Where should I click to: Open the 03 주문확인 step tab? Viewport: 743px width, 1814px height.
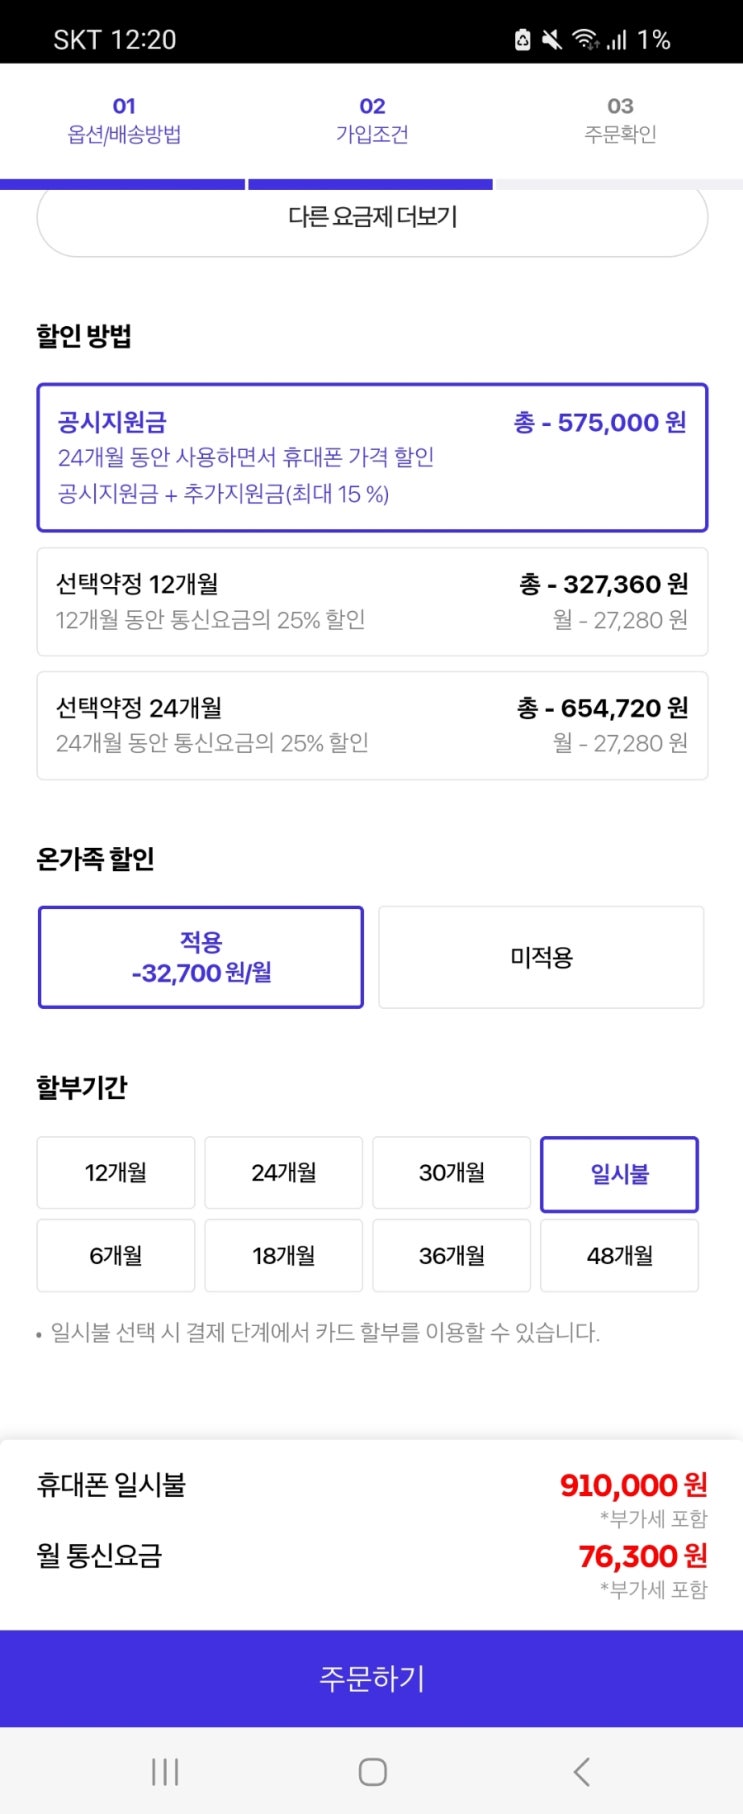(x=620, y=120)
